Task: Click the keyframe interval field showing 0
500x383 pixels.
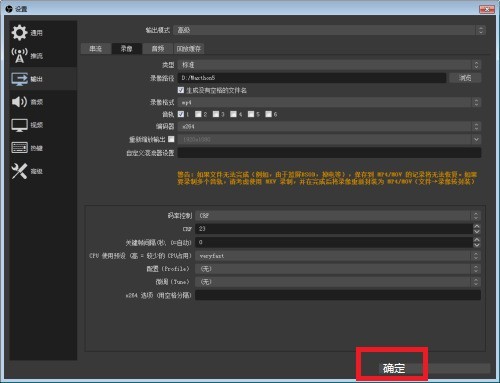Action: [x=334, y=242]
